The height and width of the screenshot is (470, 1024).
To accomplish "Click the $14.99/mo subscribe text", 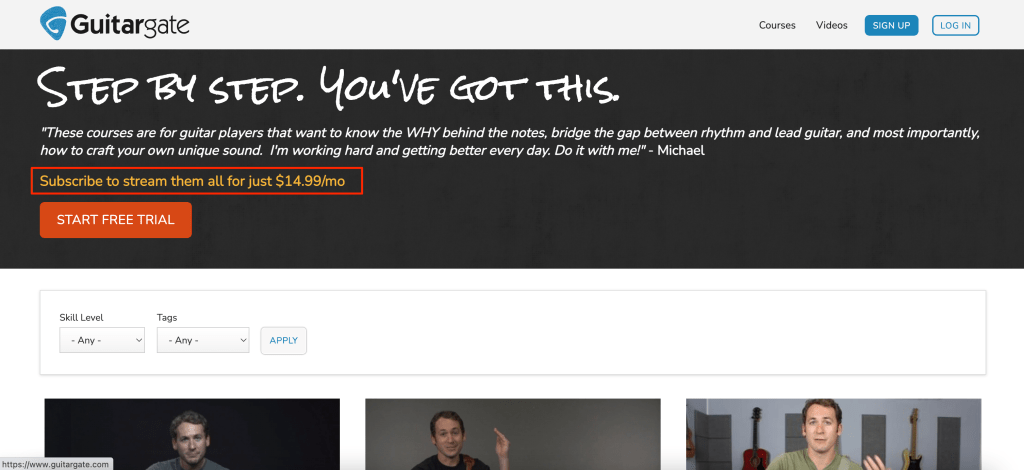I will tap(192, 181).
